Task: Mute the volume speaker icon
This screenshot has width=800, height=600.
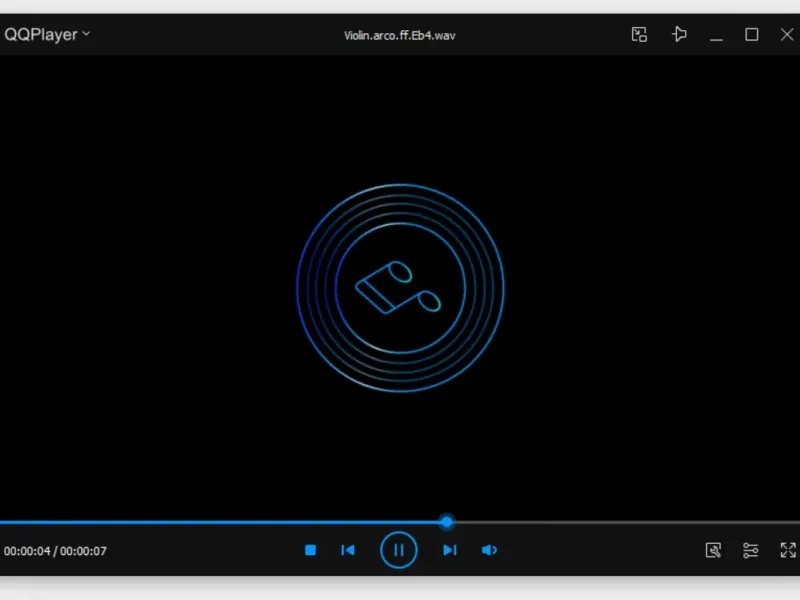Action: point(489,550)
